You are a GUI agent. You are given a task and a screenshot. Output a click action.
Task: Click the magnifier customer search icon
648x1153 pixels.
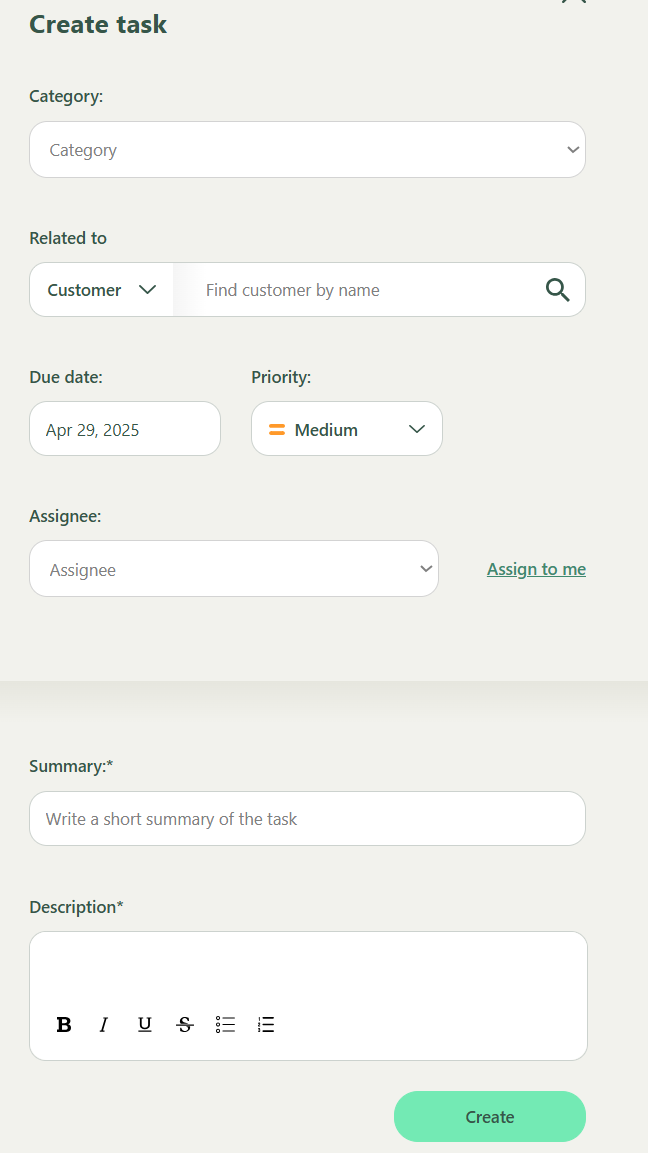point(557,290)
